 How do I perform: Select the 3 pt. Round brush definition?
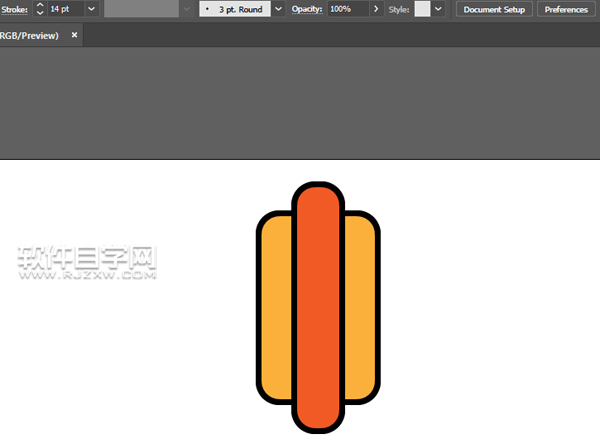[x=234, y=9]
